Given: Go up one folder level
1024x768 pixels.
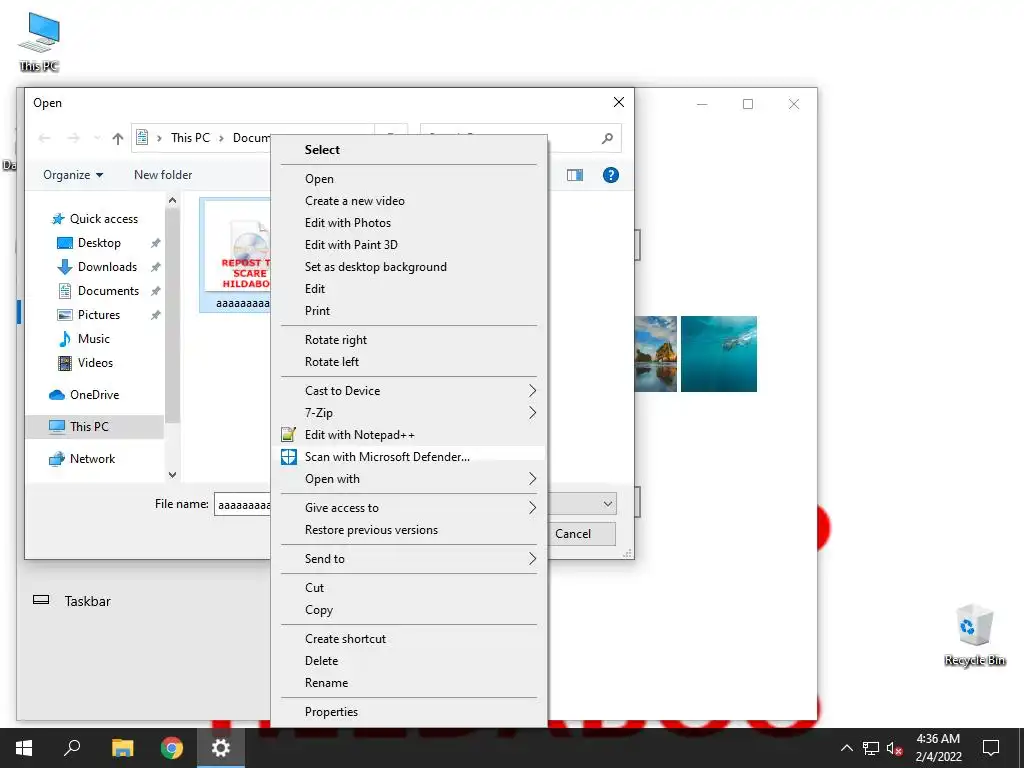Looking at the screenshot, I should pyautogui.click(x=118, y=138).
